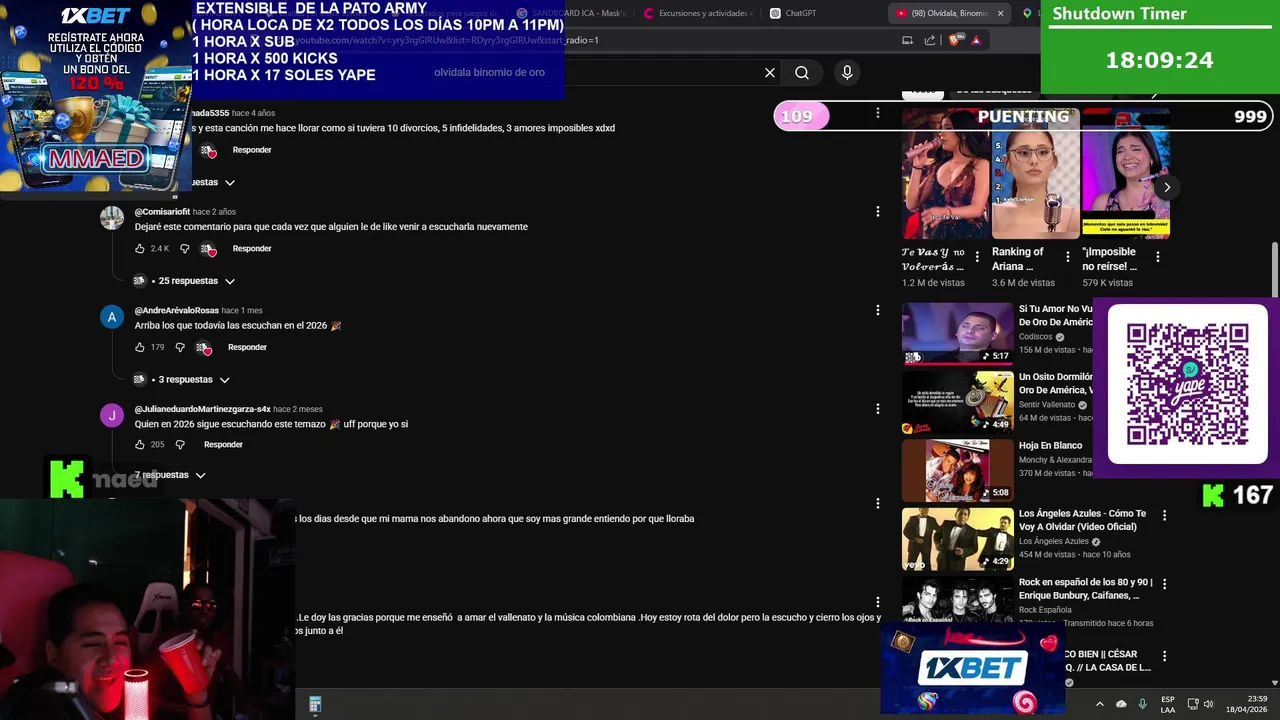Screen dimensions: 1280x720
Task: Start voice search with the microphone button
Action: [x=847, y=72]
